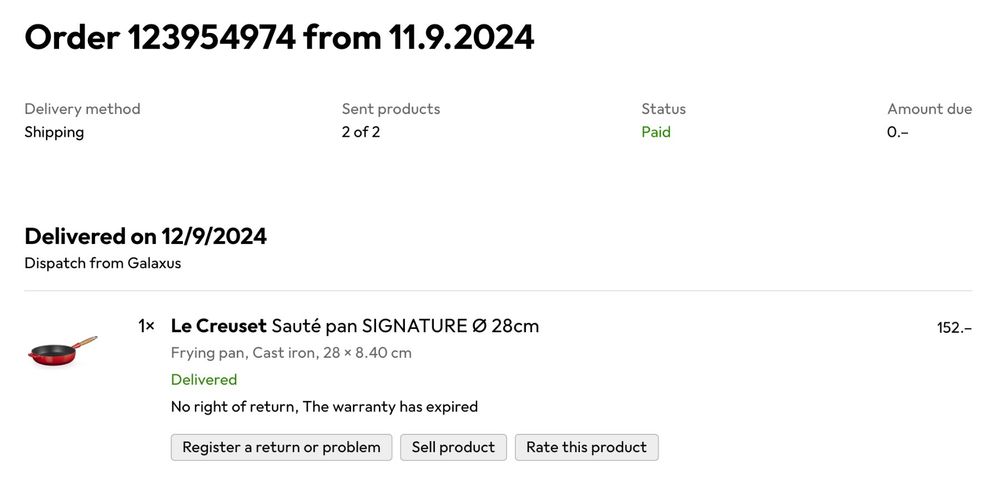Click the Delivered on 12/9/2024 heading
The width and height of the screenshot is (1000, 503).
tap(145, 237)
